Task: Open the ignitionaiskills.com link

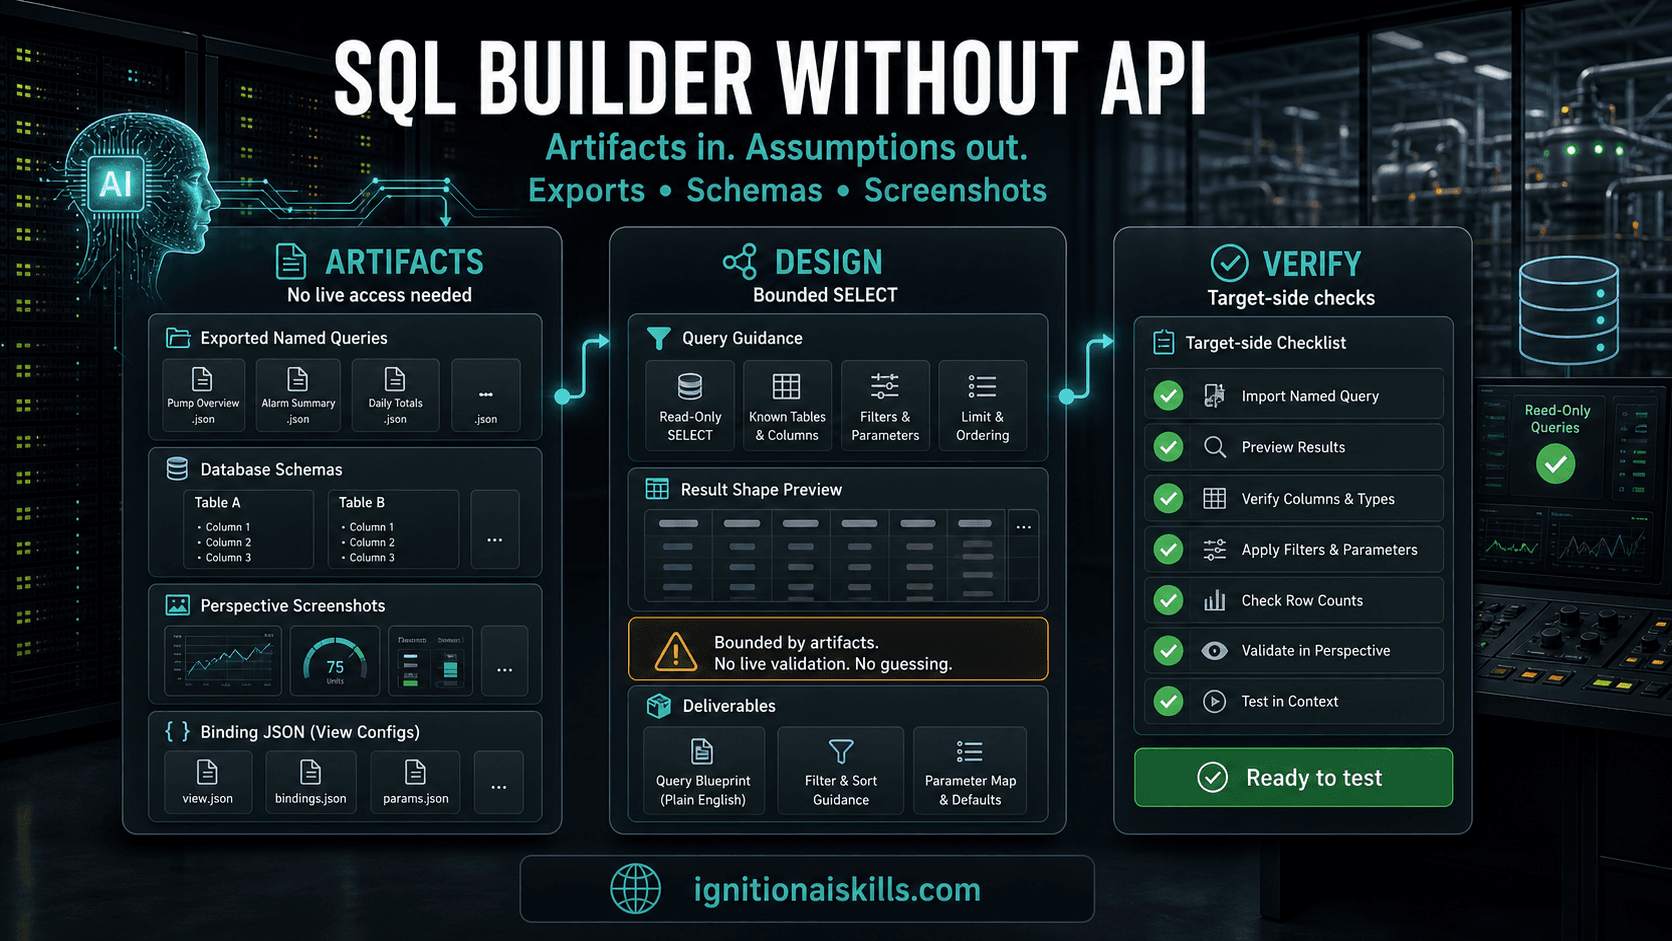Action: 837,889
